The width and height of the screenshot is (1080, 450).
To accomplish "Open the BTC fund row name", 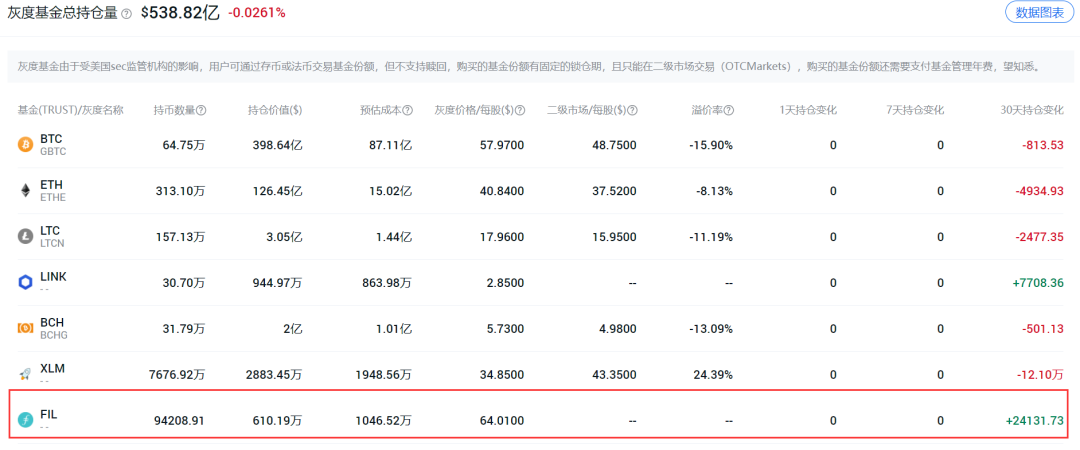I will (51, 139).
